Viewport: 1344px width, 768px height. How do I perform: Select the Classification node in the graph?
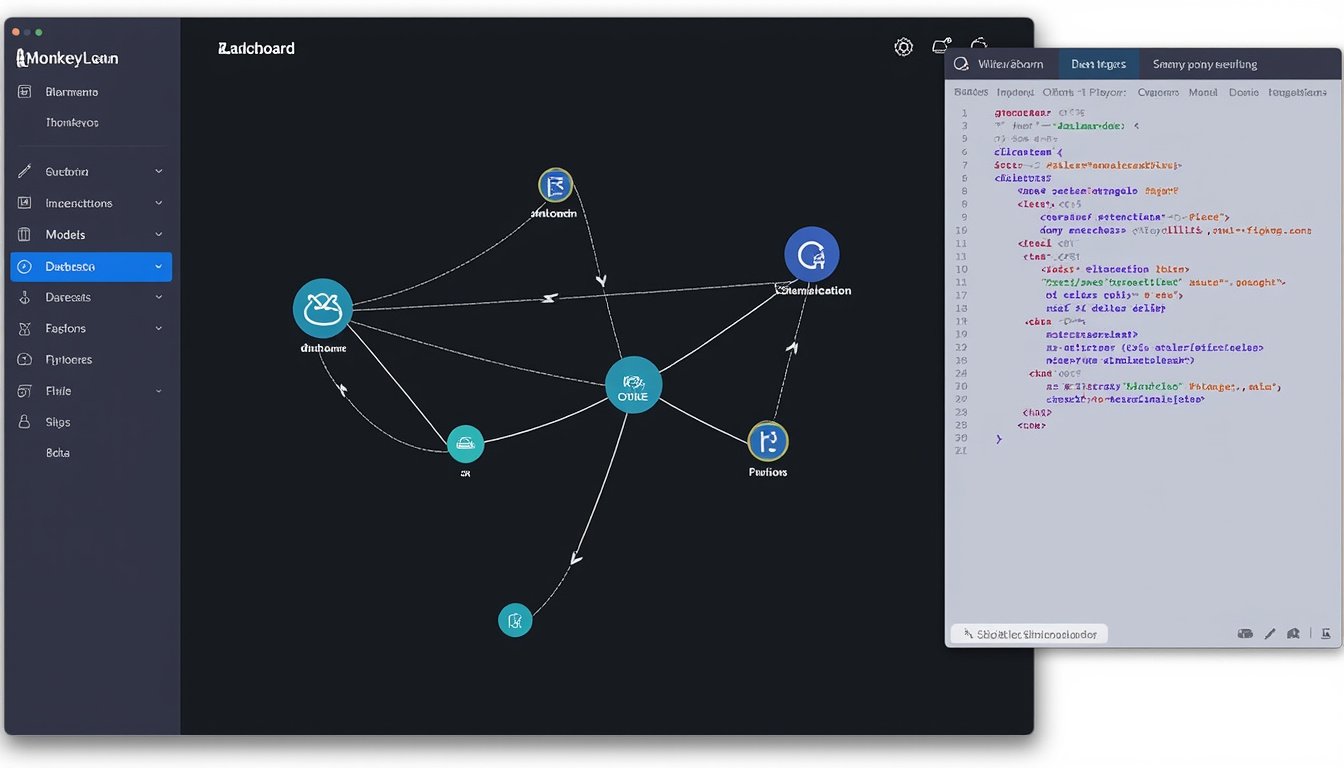pos(812,256)
